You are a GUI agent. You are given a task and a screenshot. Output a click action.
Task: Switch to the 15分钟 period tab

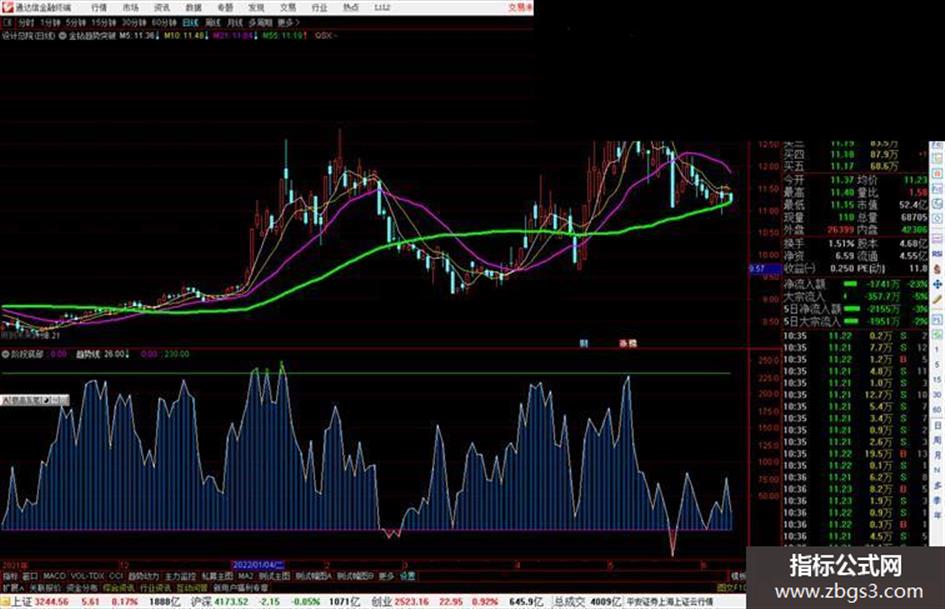click(x=104, y=23)
